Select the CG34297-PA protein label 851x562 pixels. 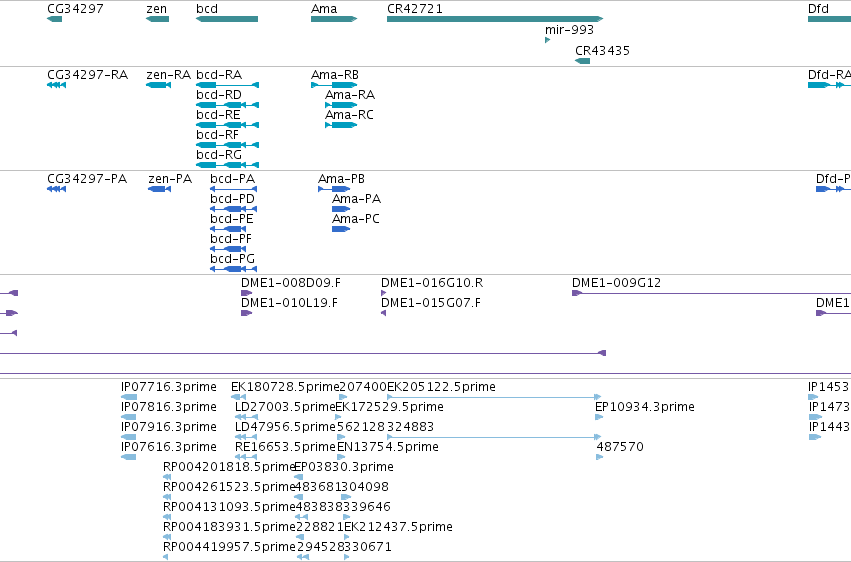[x=87, y=179]
